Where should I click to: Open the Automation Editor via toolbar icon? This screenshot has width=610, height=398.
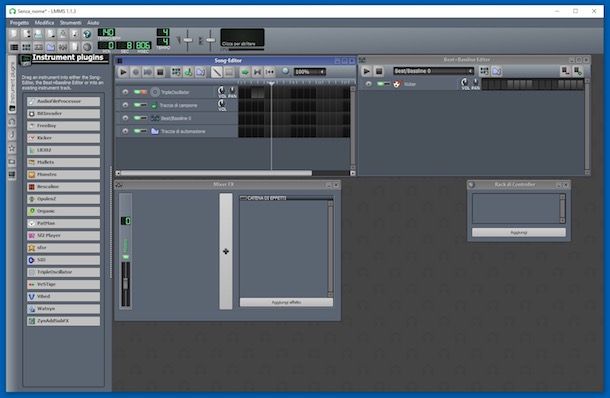coord(51,47)
